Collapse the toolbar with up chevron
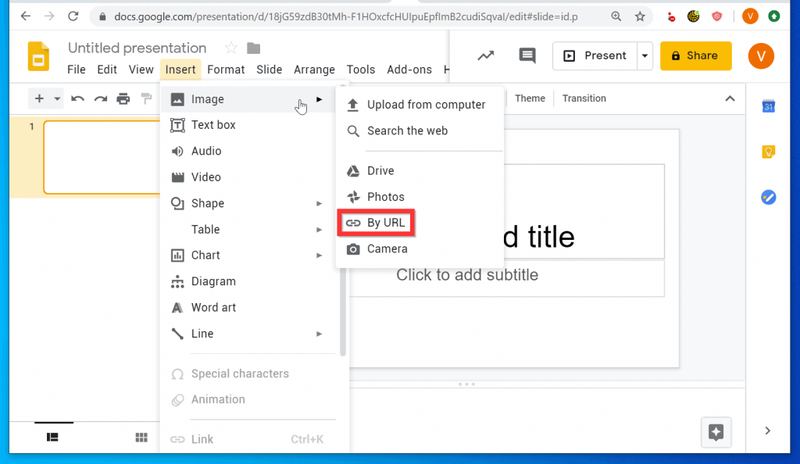The image size is (800, 464). (730, 99)
